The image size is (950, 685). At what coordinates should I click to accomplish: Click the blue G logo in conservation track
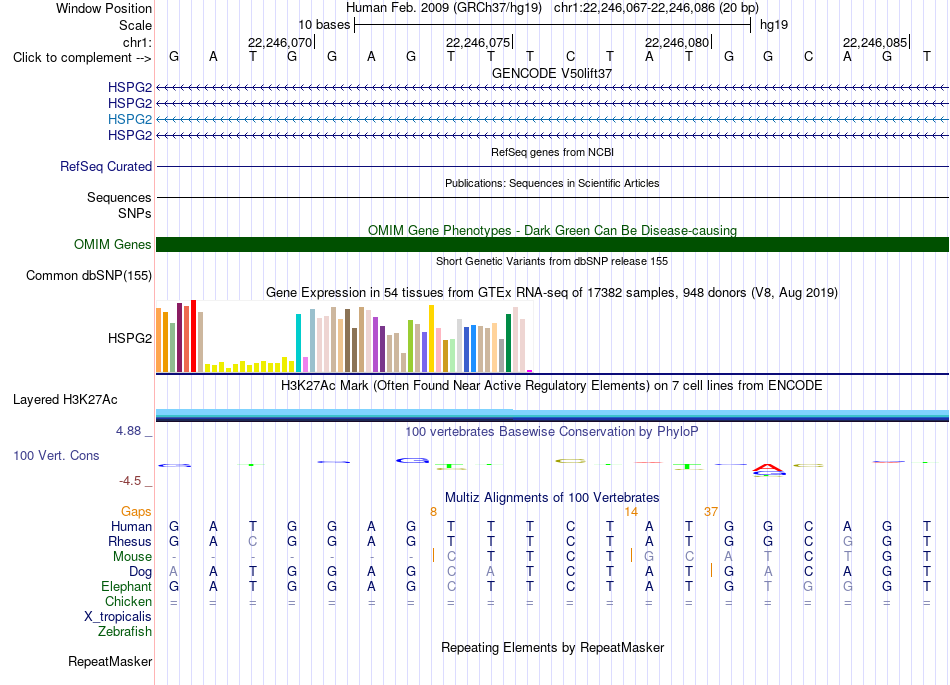click(x=413, y=461)
